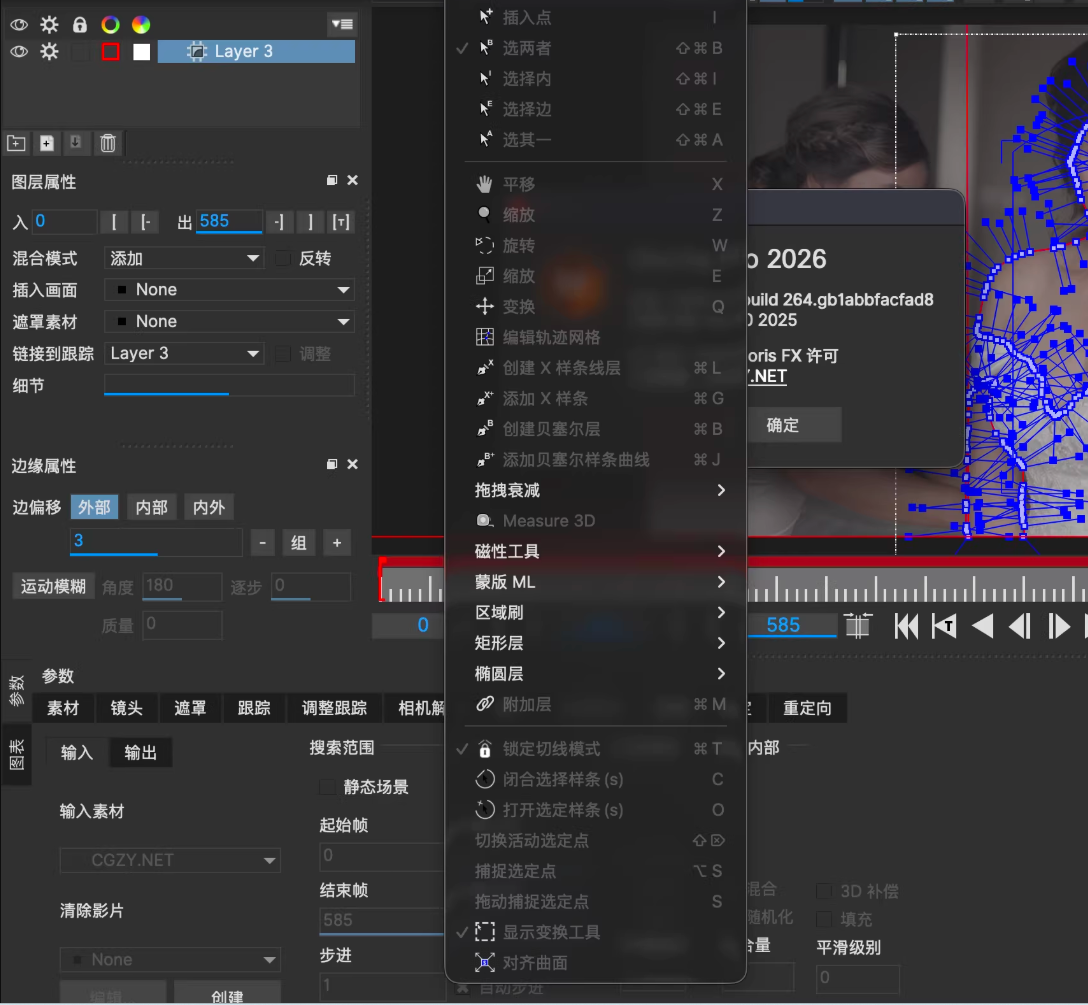
Task: Check the 静态场景 checkbox
Action: tap(327, 787)
